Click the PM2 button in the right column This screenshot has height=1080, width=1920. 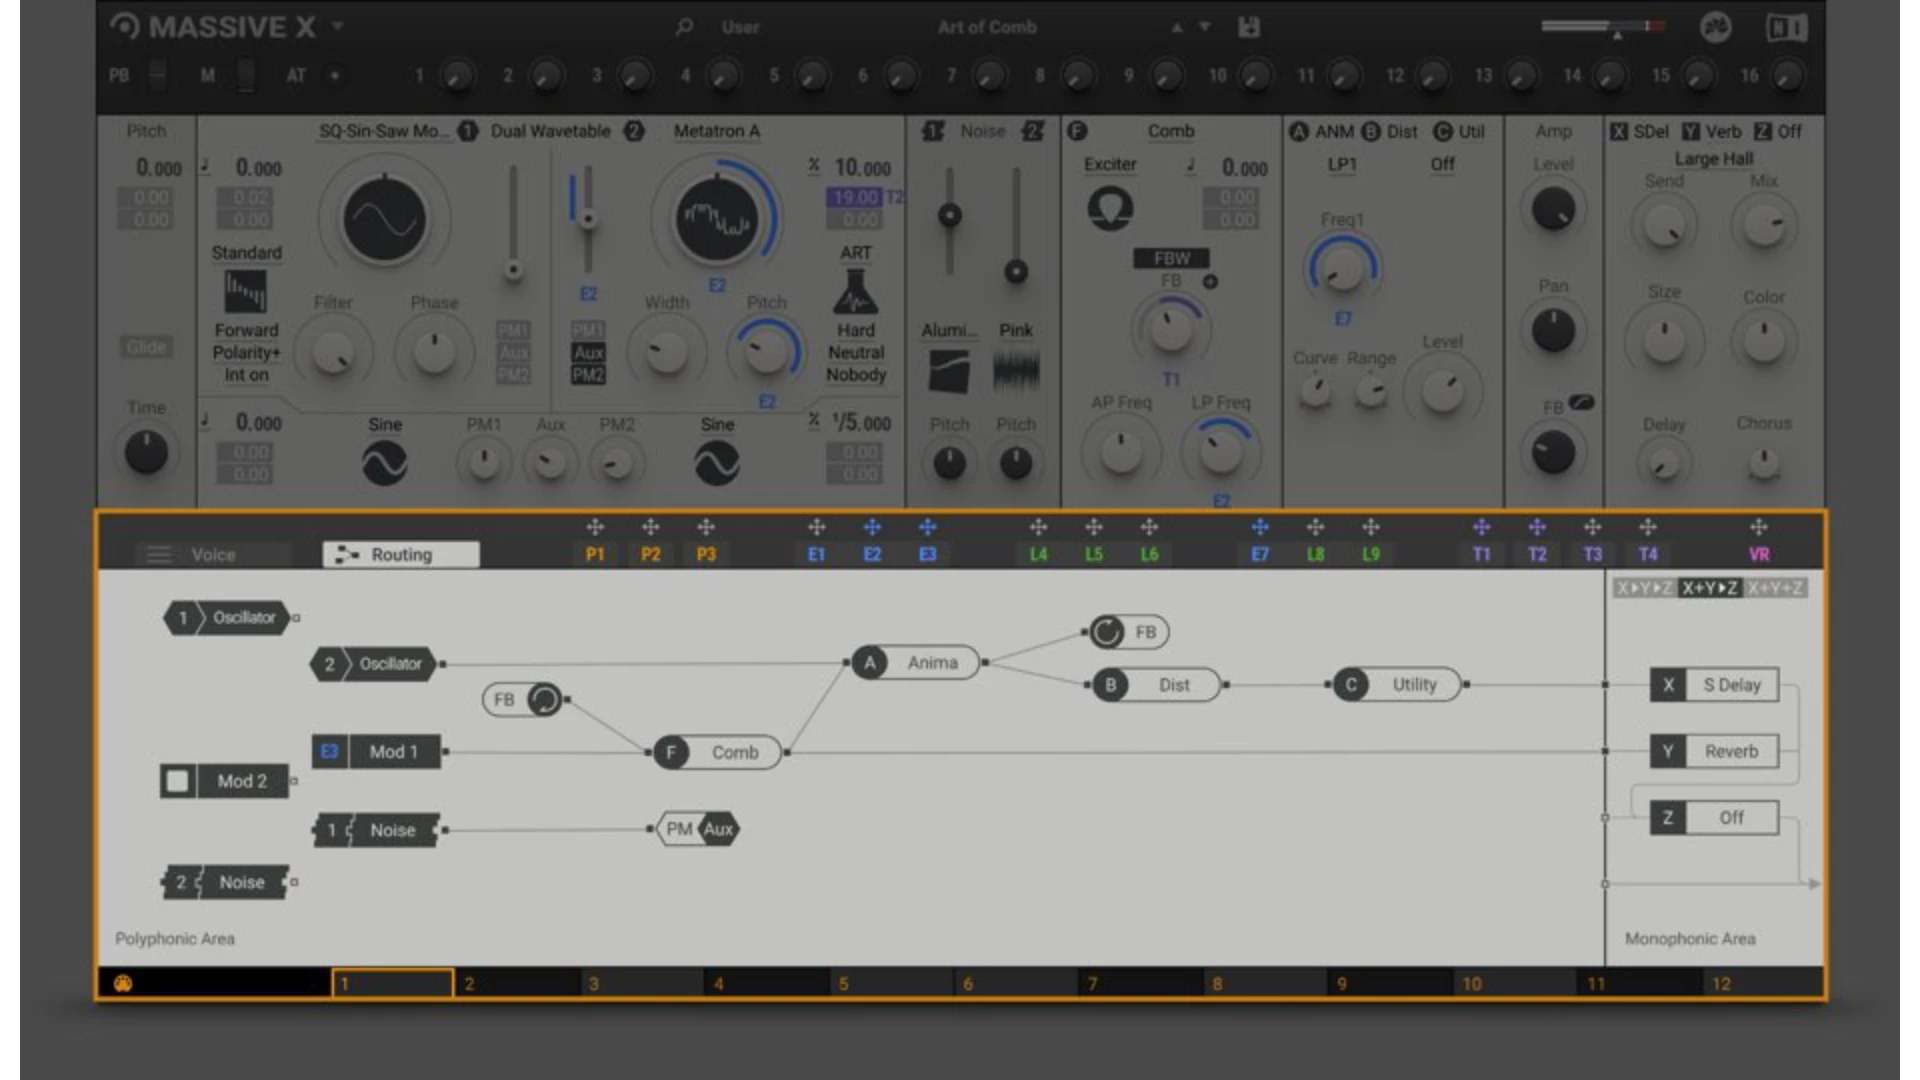[588, 375]
